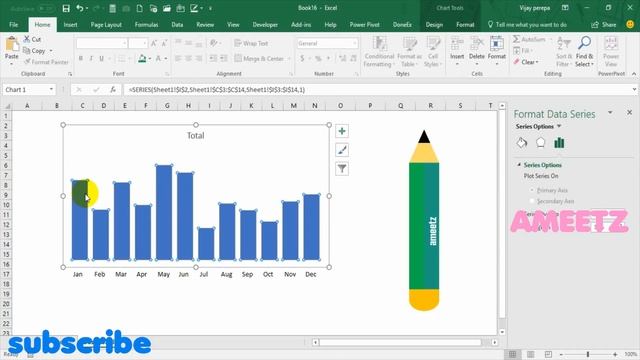Click the Save icon in the quick access toolbar

[66, 8]
